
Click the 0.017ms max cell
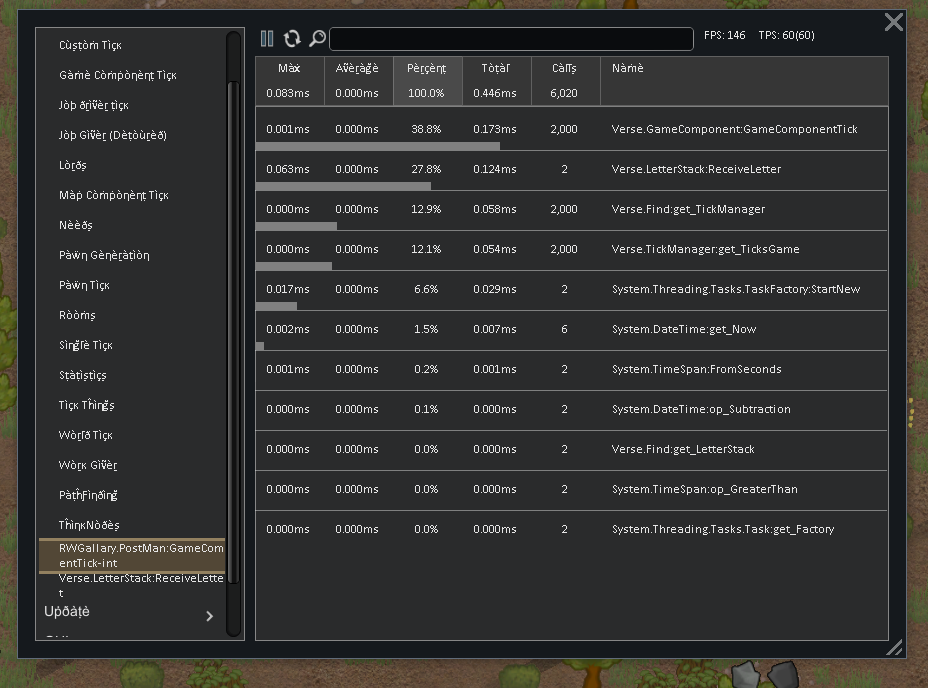click(288, 289)
